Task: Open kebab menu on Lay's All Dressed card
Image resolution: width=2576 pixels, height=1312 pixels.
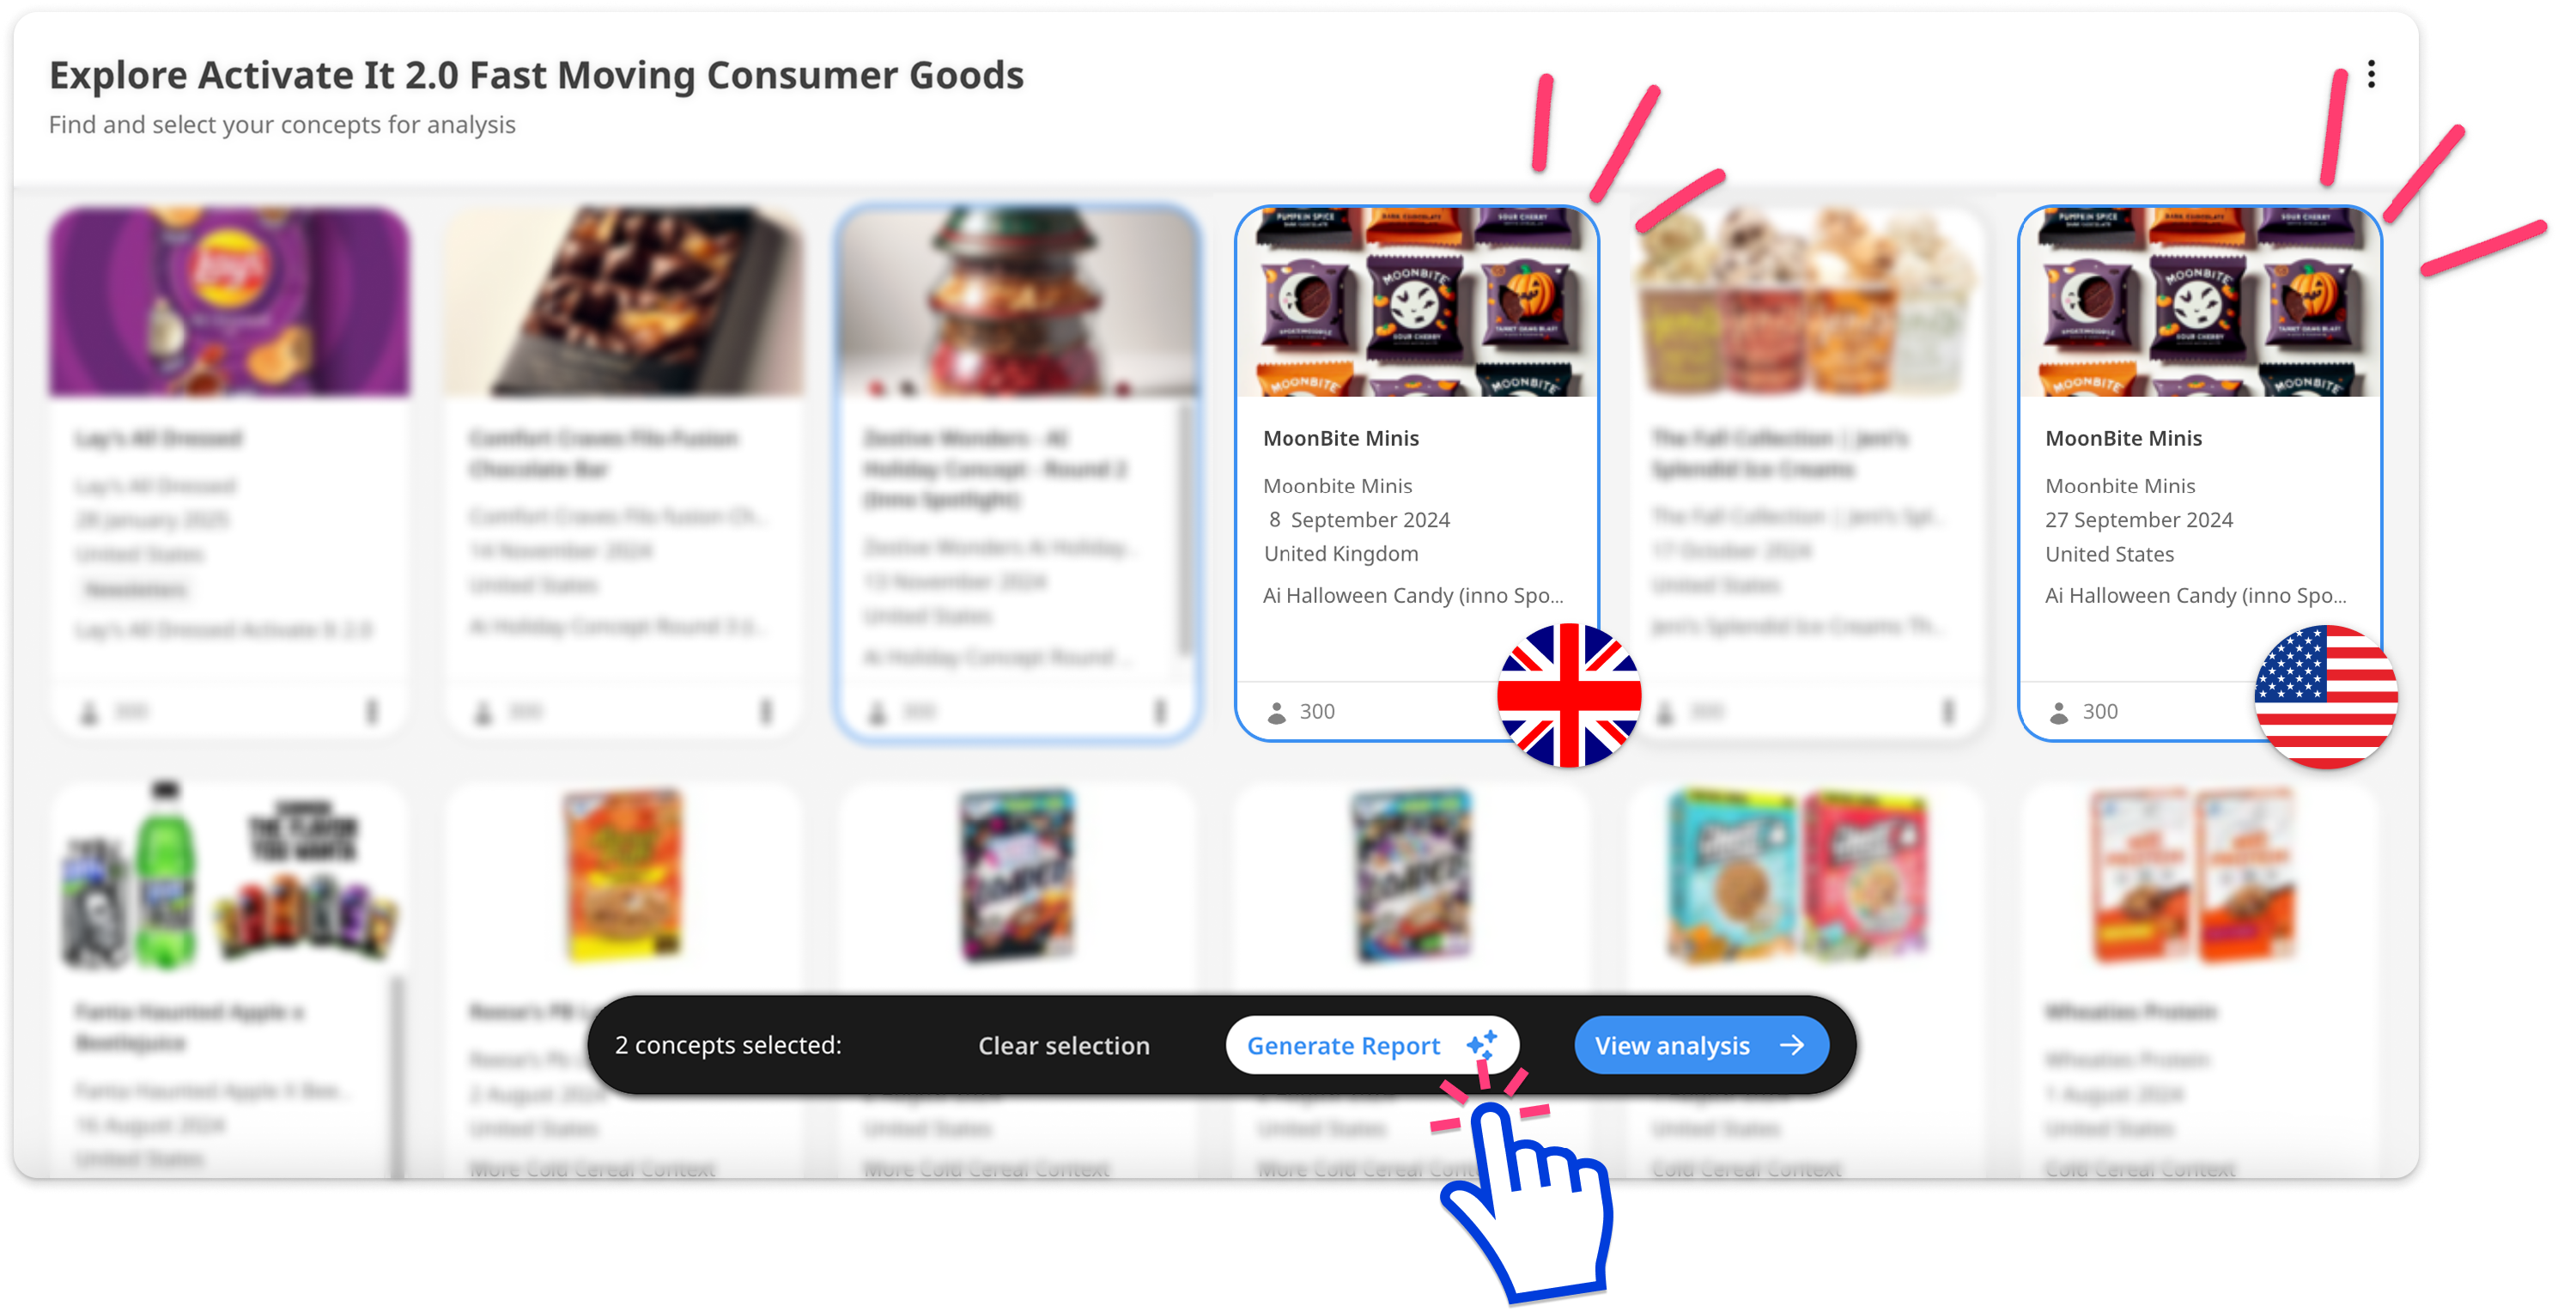Action: (x=372, y=711)
